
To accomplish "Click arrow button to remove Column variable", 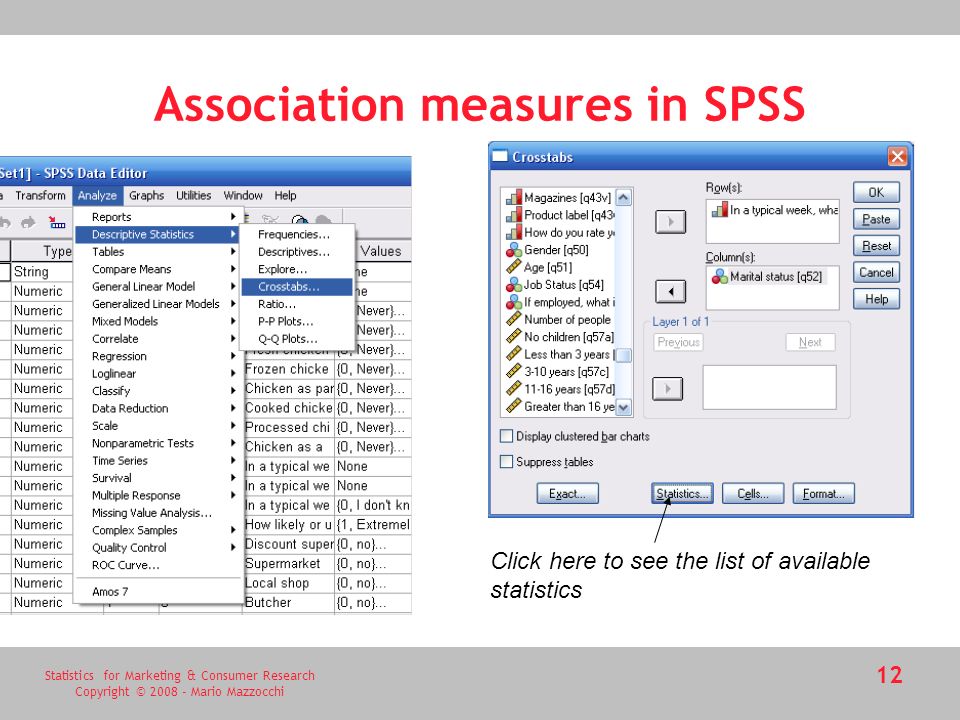I will [670, 291].
